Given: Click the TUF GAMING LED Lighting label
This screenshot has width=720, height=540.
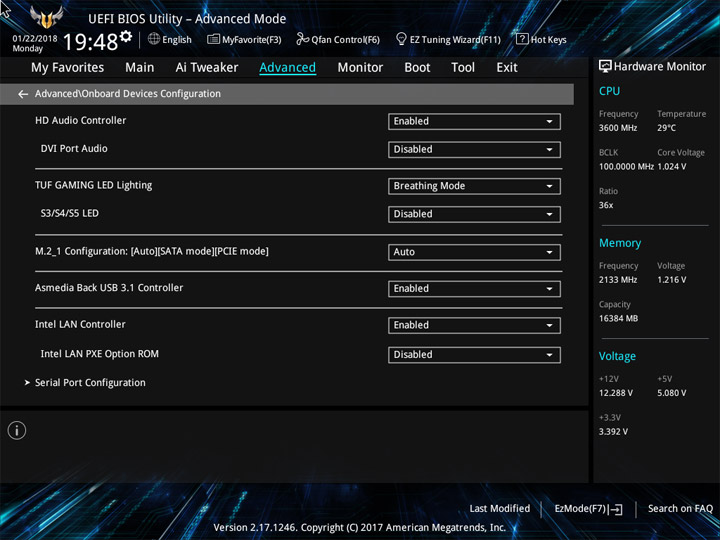Looking at the screenshot, I should pyautogui.click(x=94, y=186).
